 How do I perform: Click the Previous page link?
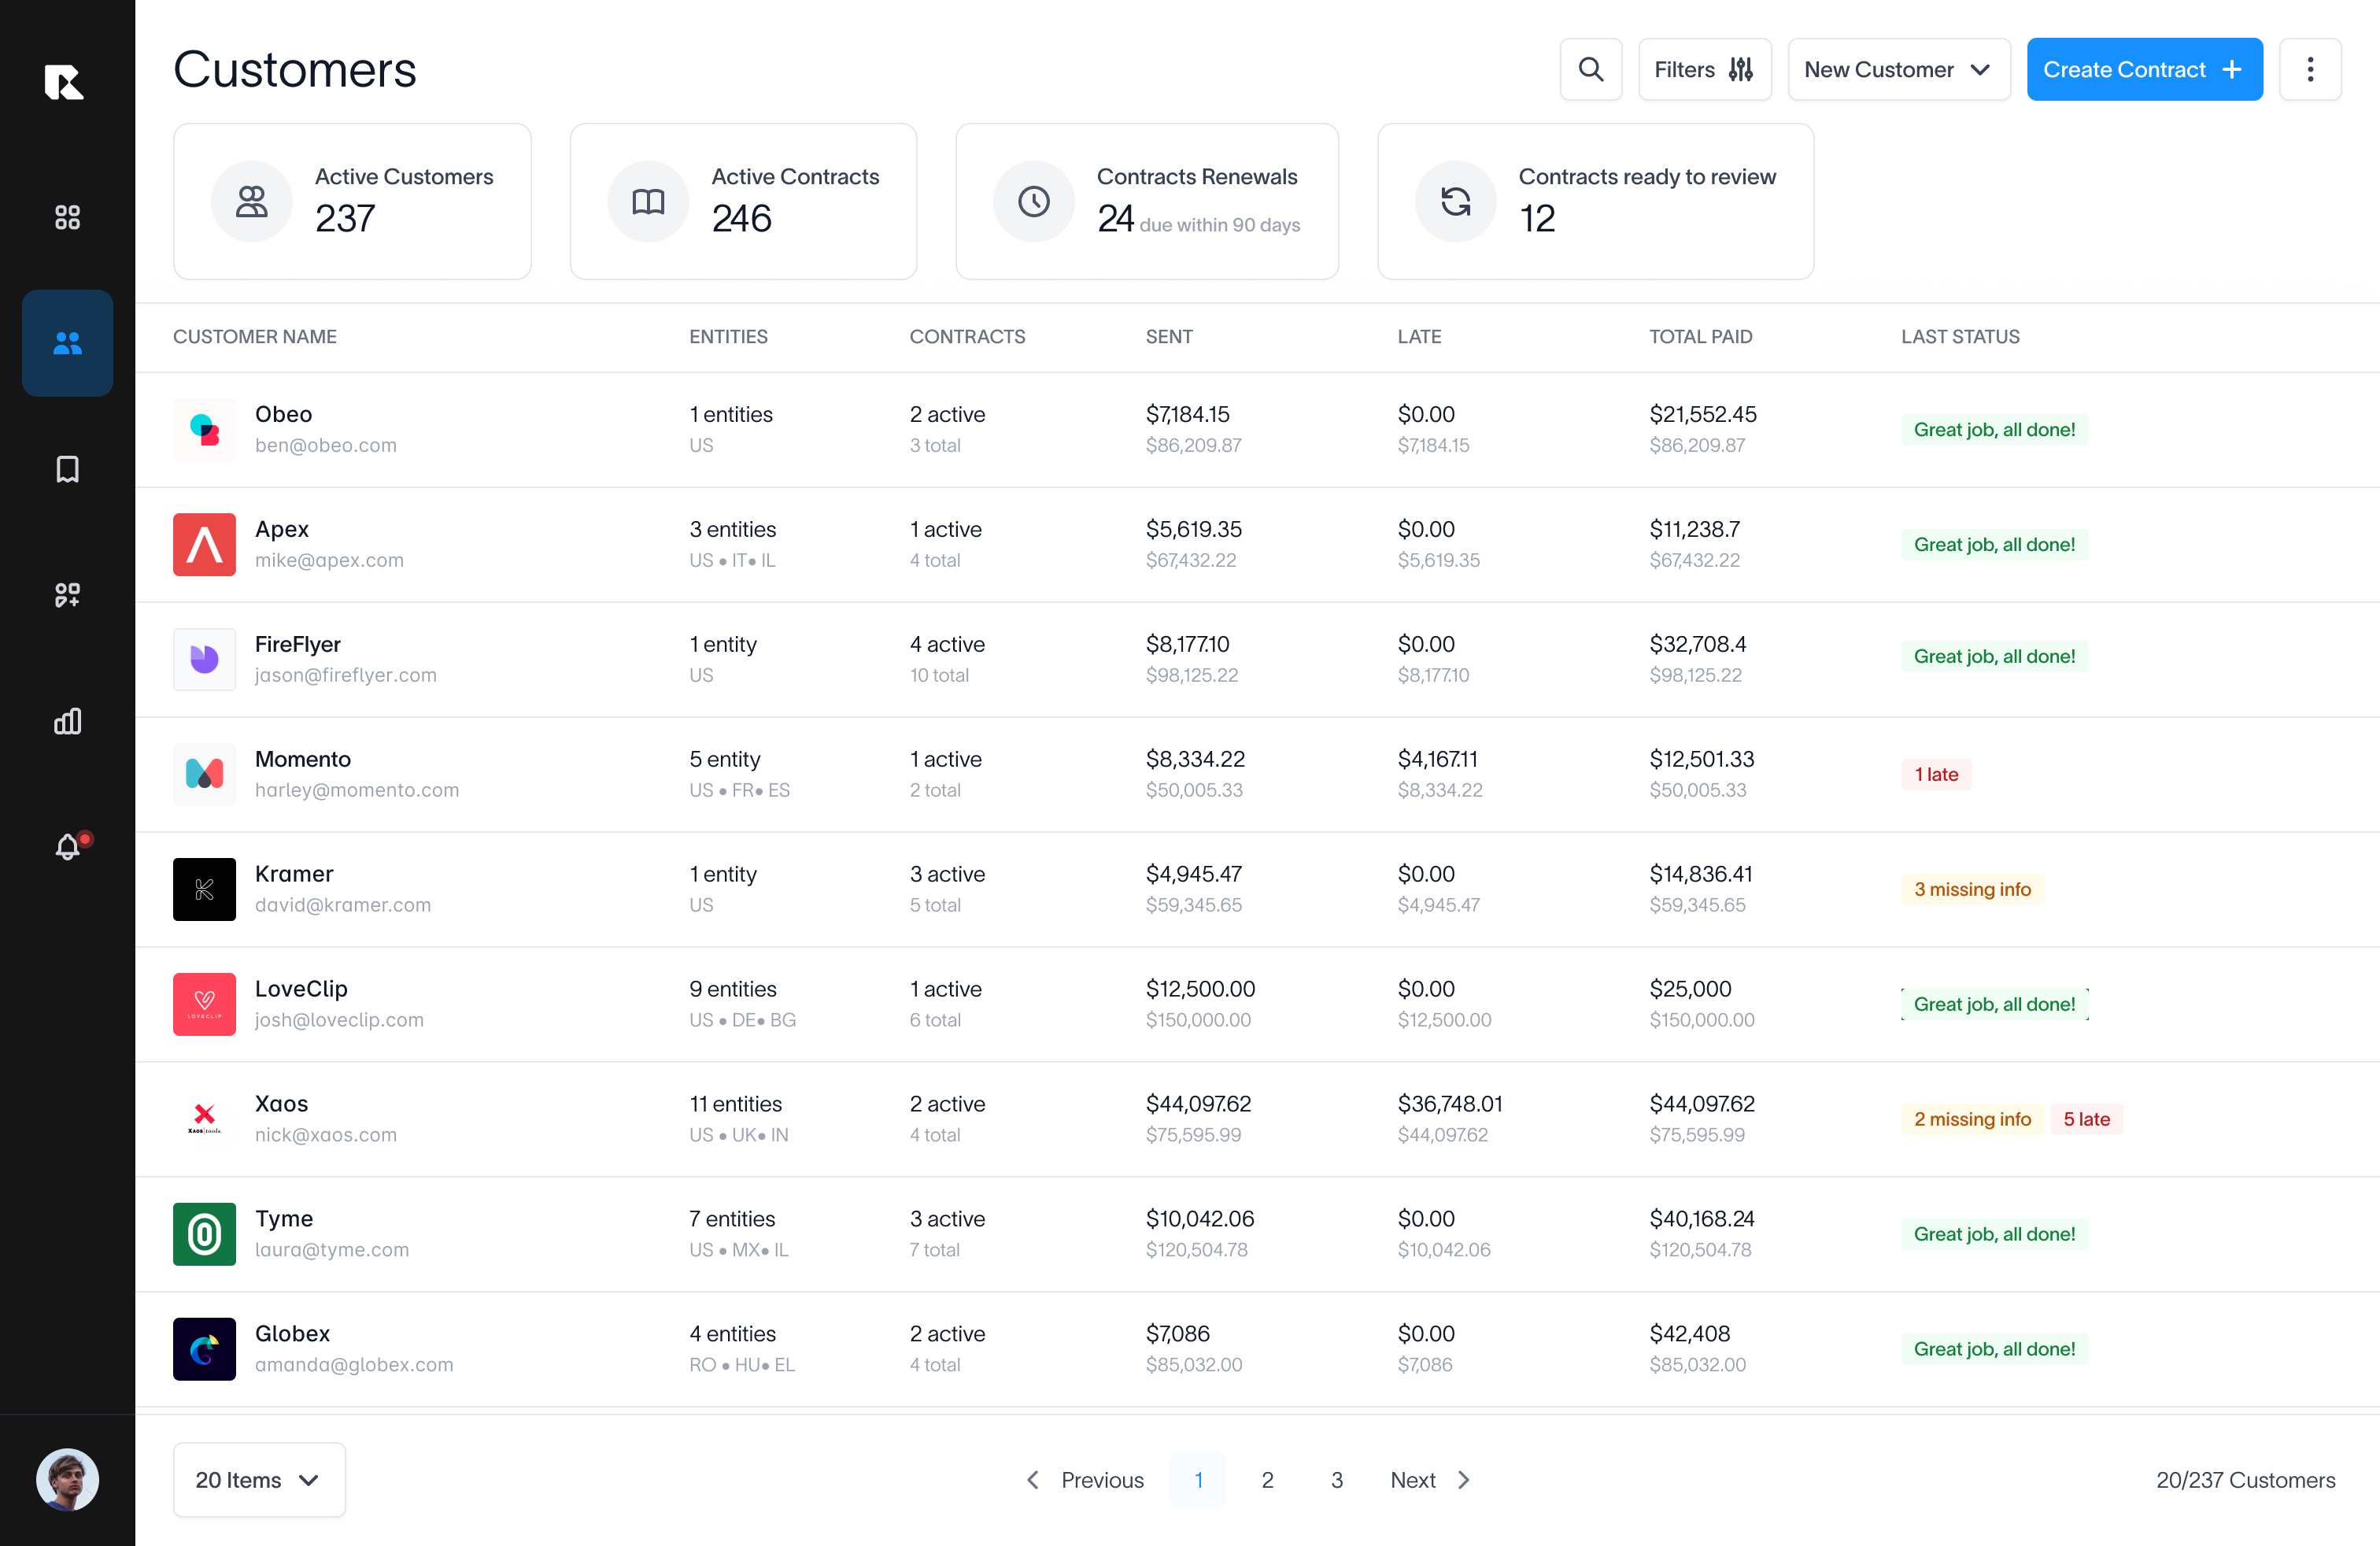1085,1479
